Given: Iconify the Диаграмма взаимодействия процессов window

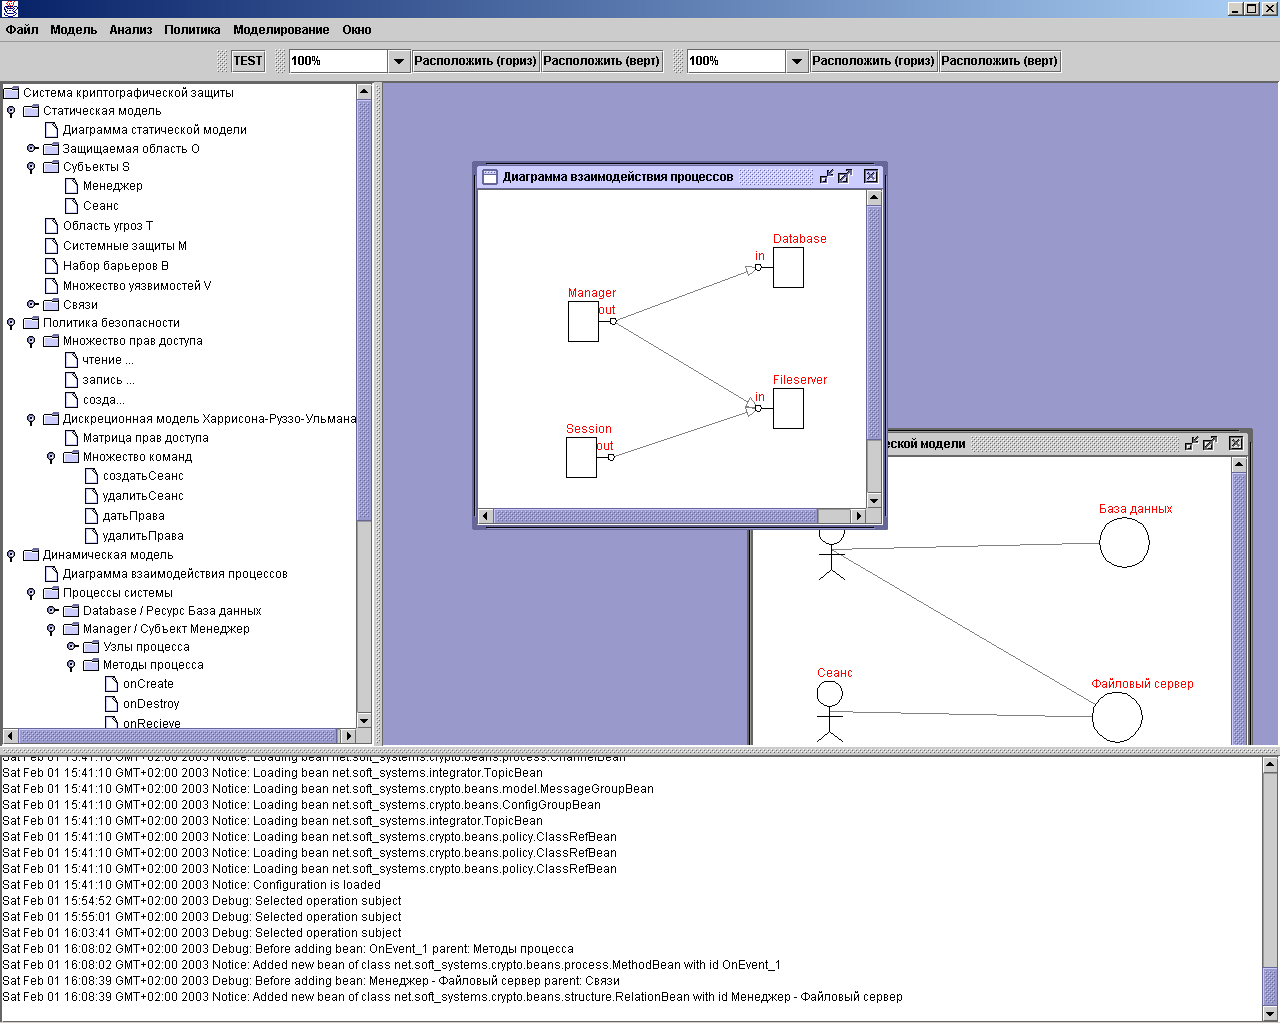Looking at the screenshot, I should (826, 176).
